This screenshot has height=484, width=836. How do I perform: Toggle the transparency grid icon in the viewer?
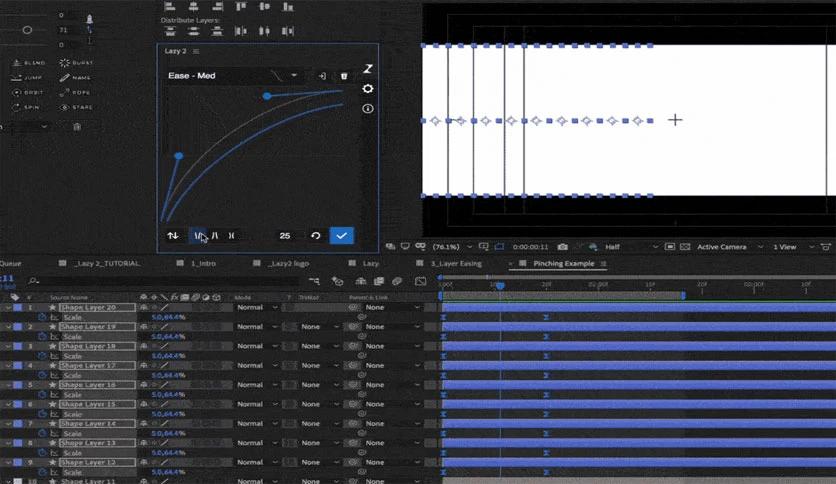685,247
